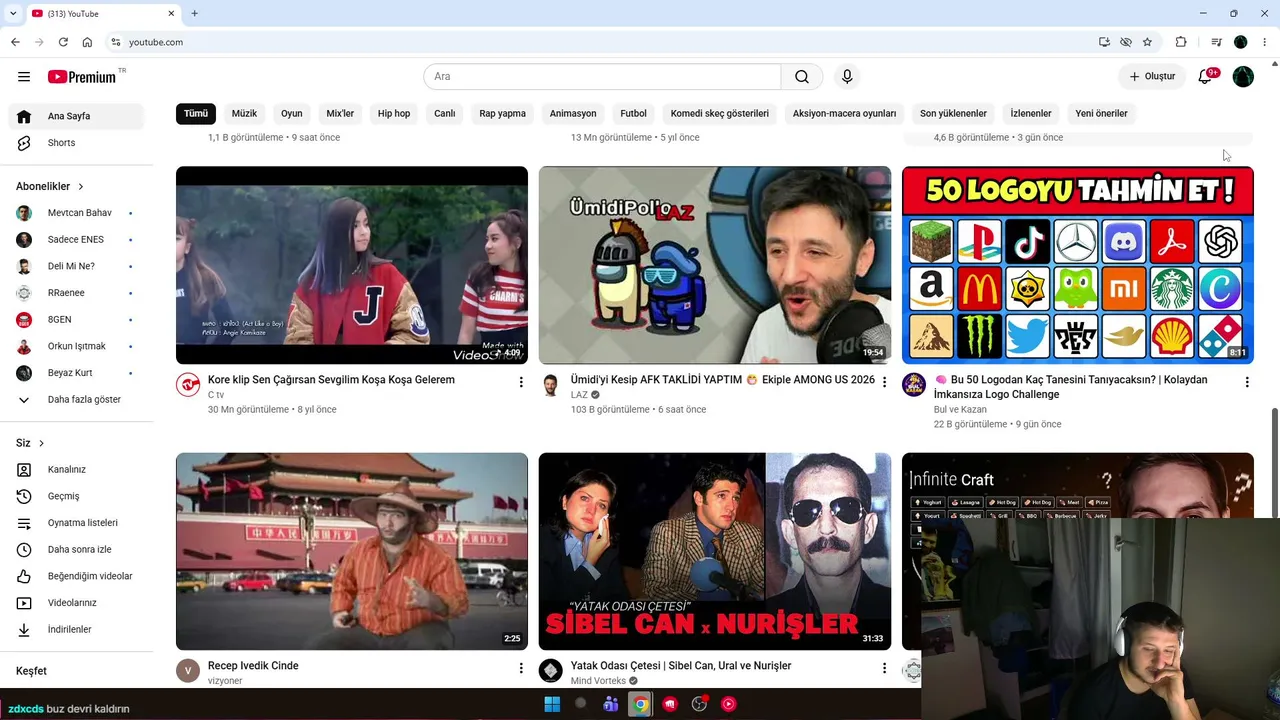Play the Recep Ivedik Cinde thumbnail
Screen dimensions: 1280x720
tap(352, 551)
